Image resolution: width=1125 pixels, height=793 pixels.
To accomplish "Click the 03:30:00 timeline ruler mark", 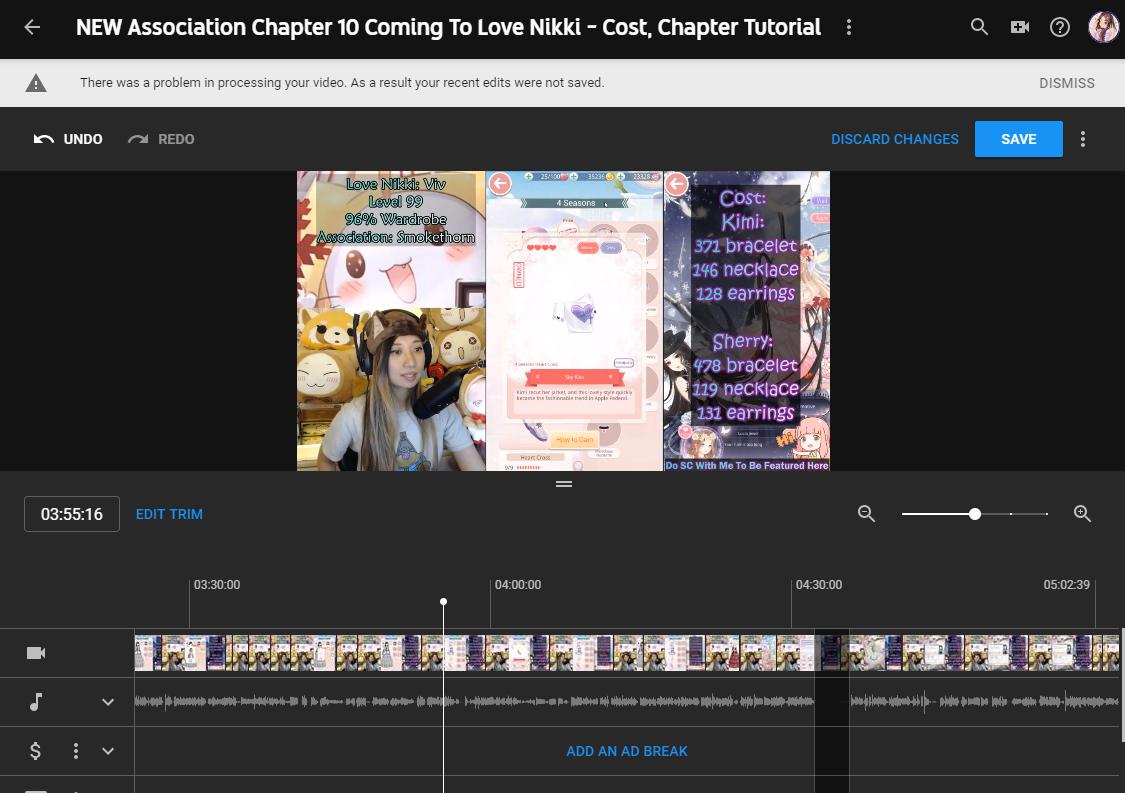I will (x=217, y=585).
